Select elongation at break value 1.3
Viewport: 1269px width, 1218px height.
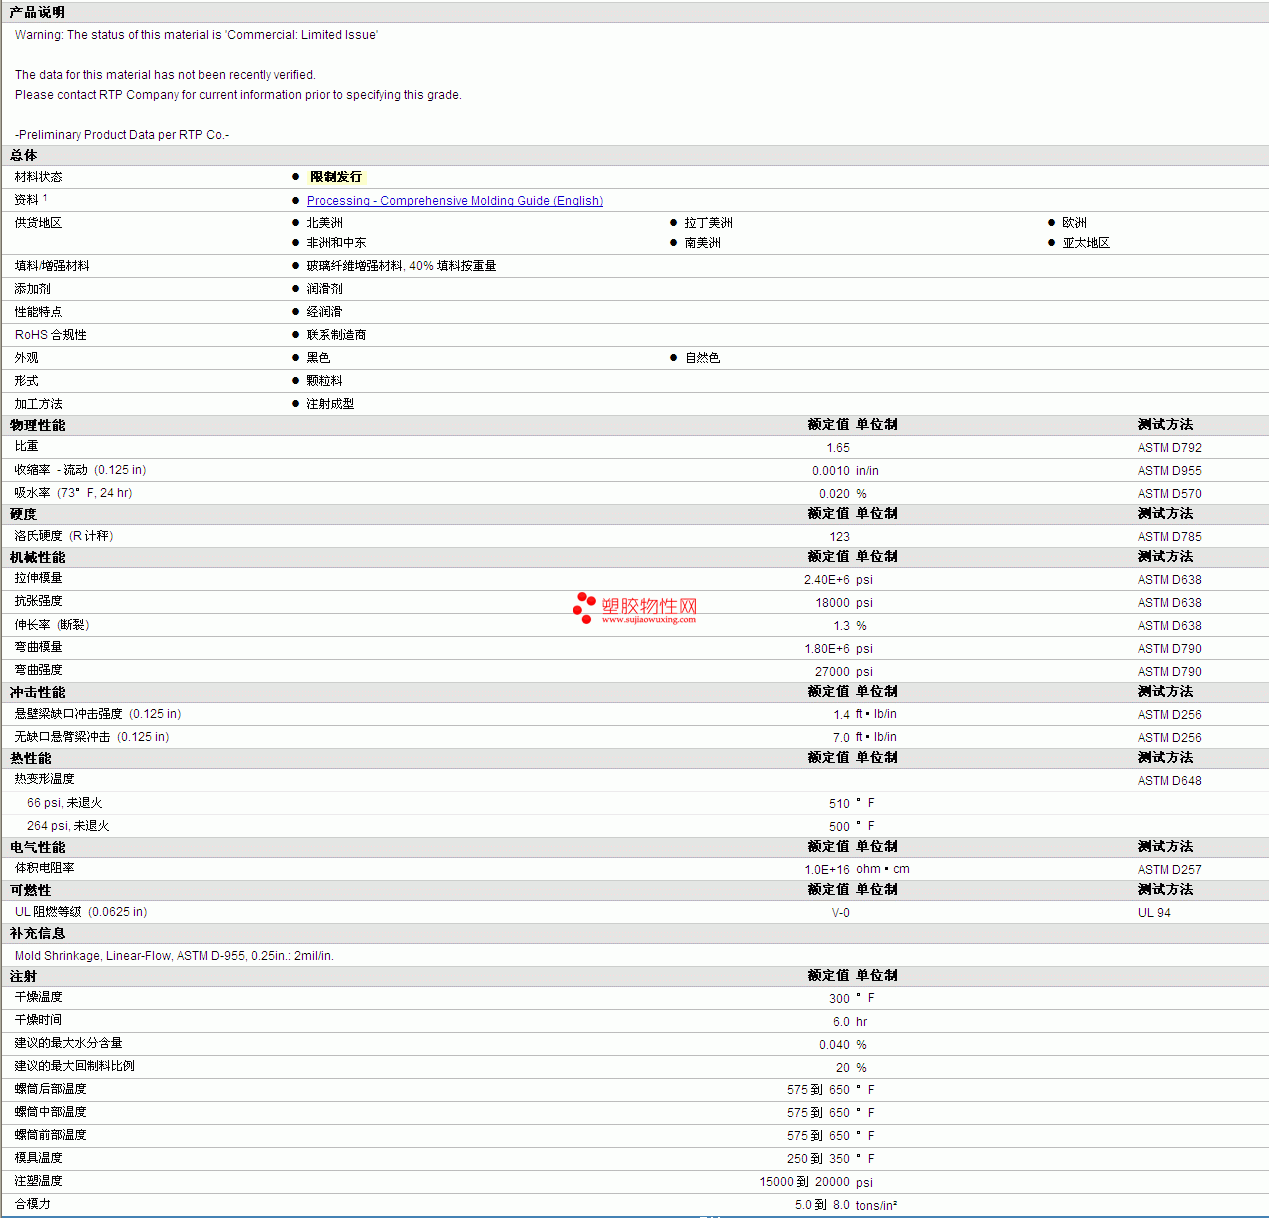[x=842, y=626]
